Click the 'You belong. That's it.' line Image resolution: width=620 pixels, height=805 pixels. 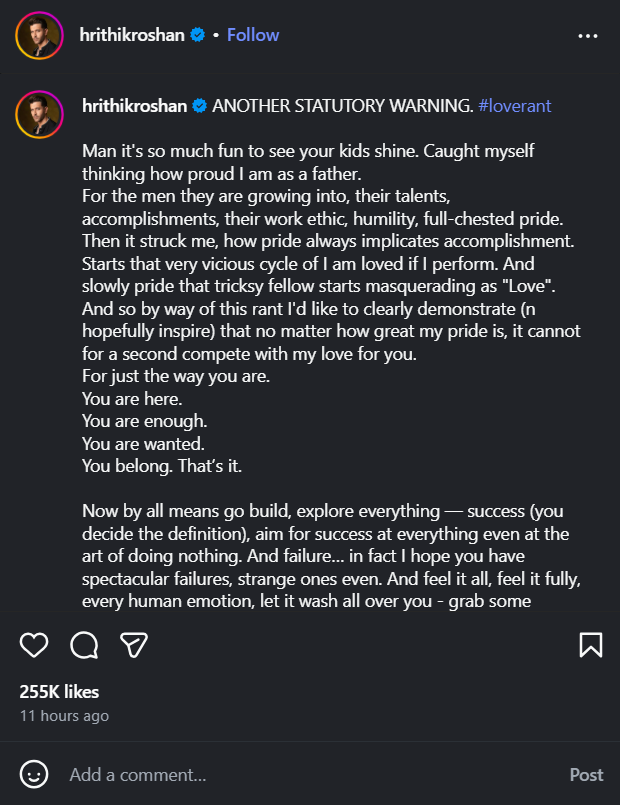click(162, 466)
